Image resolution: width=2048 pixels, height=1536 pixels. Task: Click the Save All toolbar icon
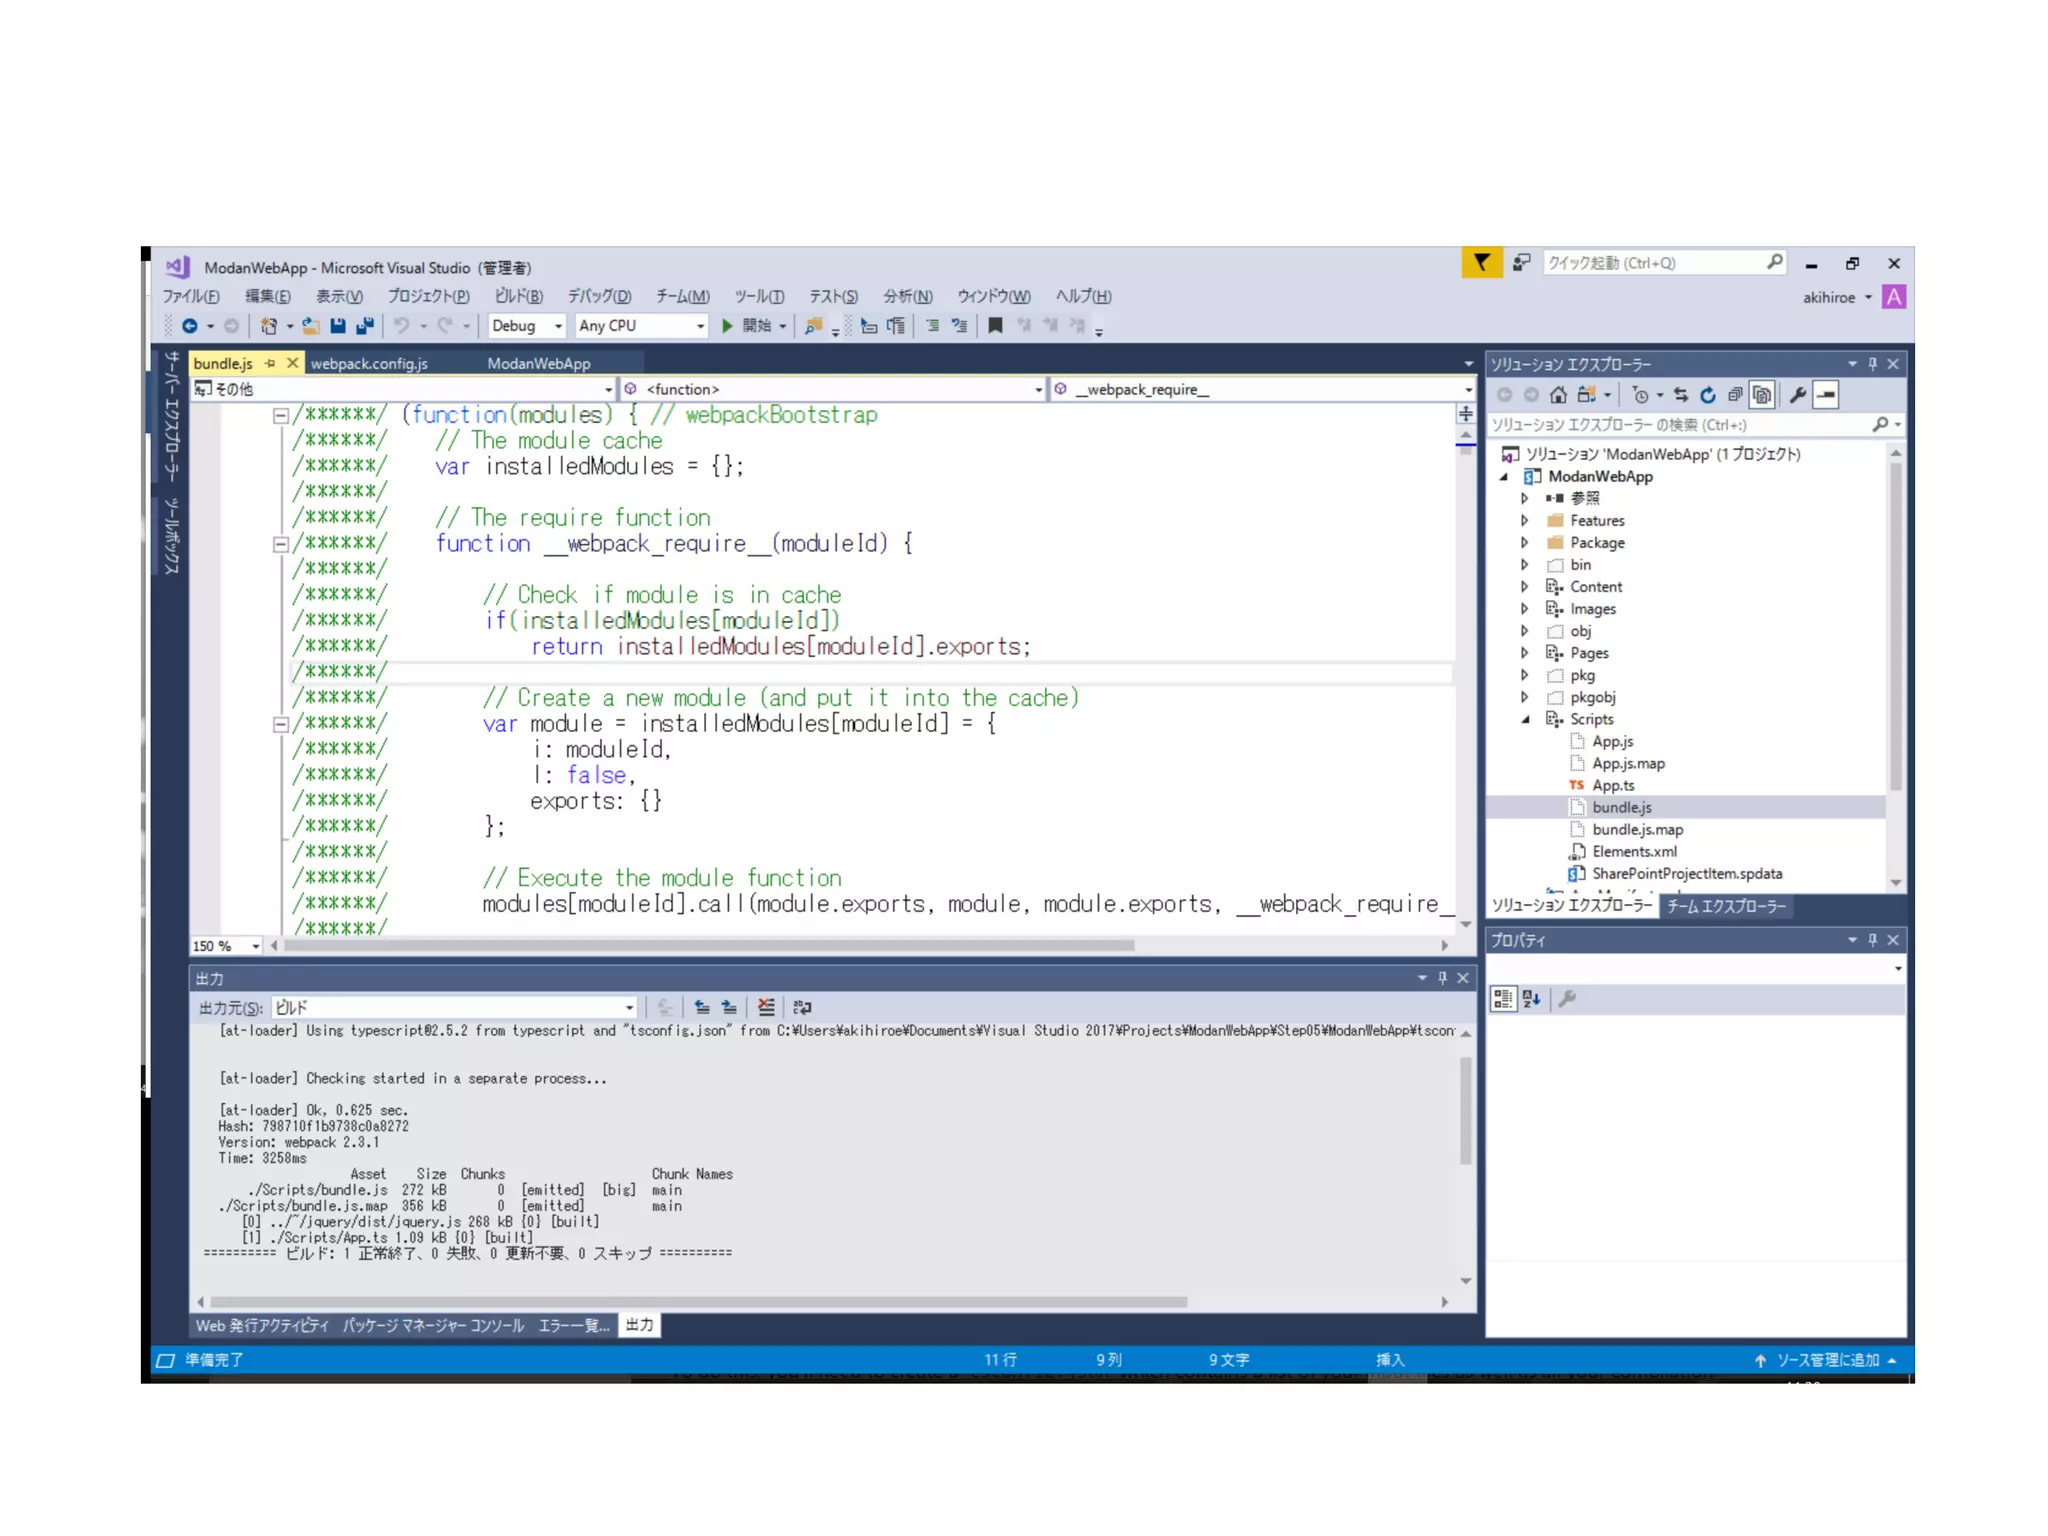coord(365,326)
